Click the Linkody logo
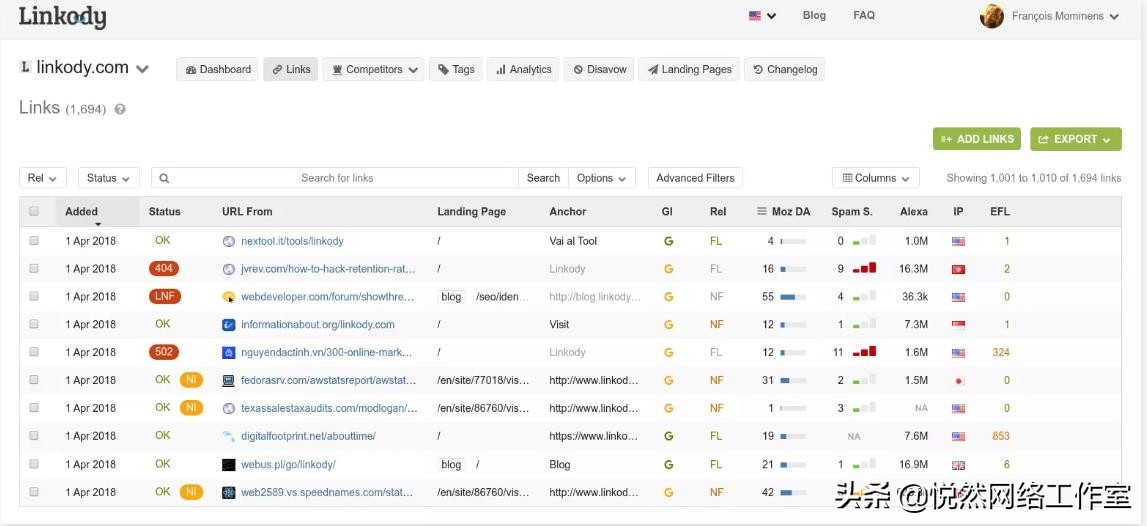Image resolution: width=1147 pixels, height=526 pixels. click(x=62, y=18)
